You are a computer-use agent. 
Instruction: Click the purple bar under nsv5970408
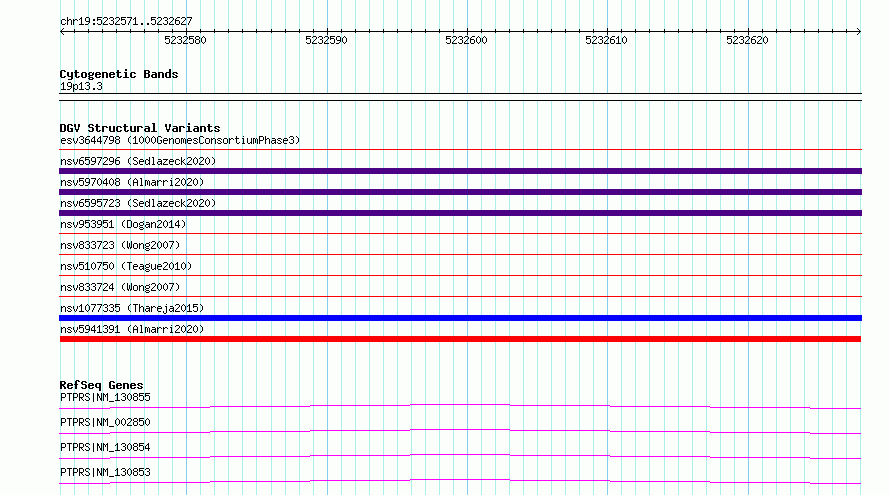[460, 192]
